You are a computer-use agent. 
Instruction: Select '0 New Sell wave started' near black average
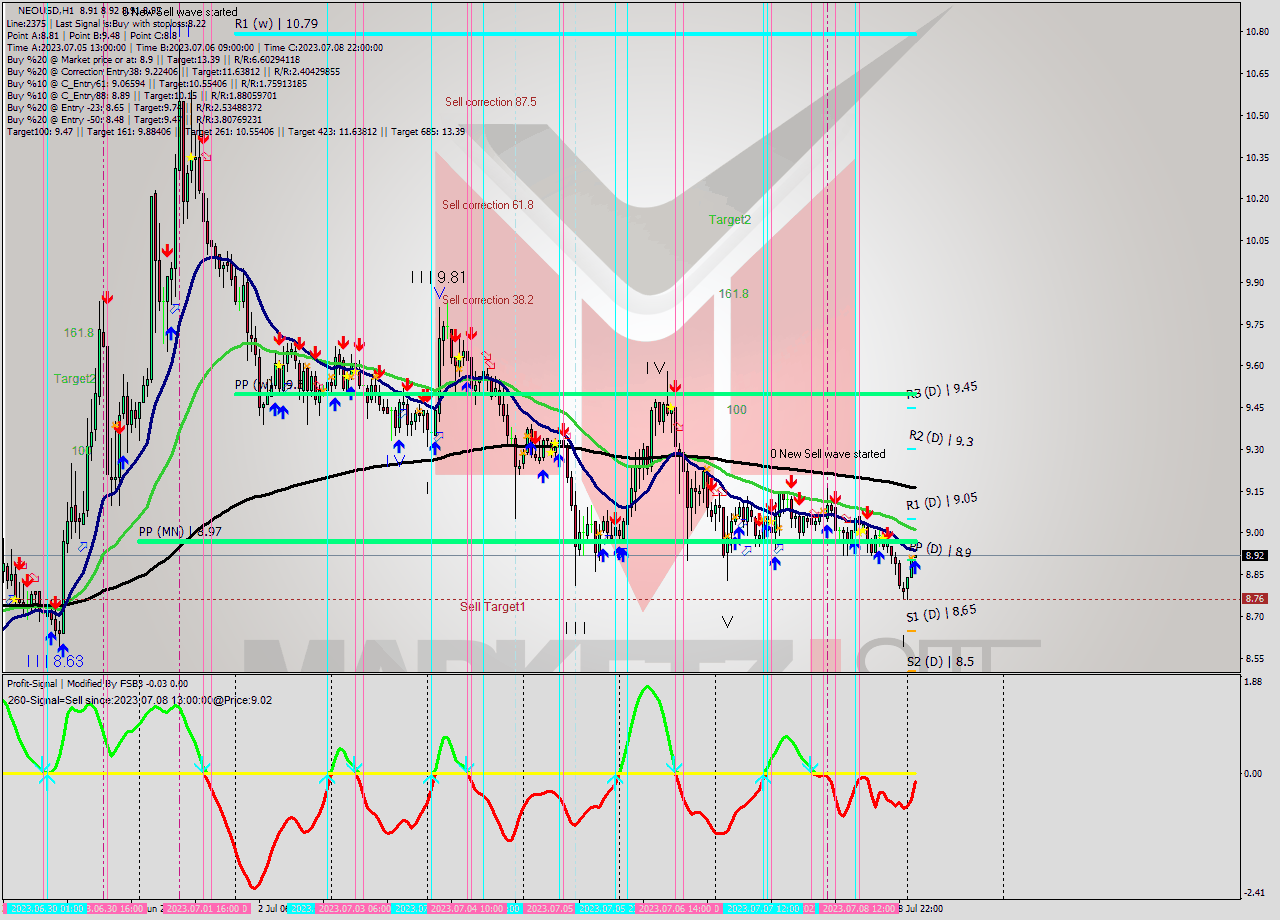click(827, 454)
